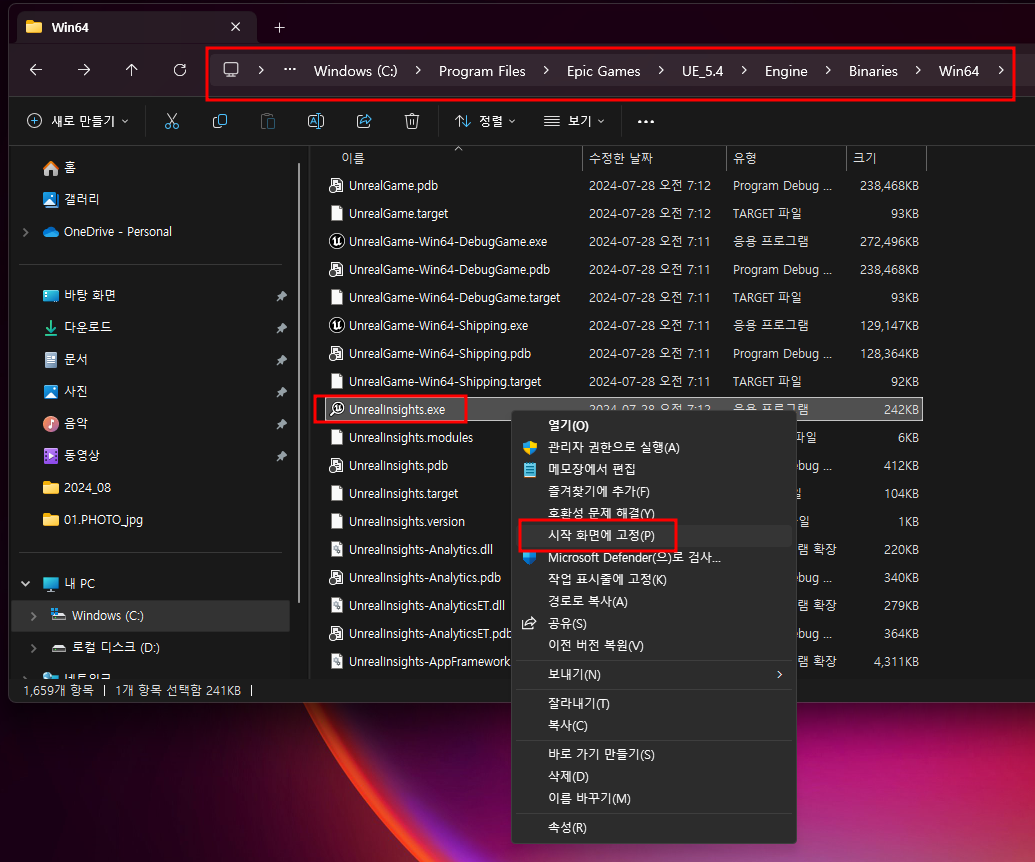
Task: Share the file using toolbar share icon
Action: 364,121
